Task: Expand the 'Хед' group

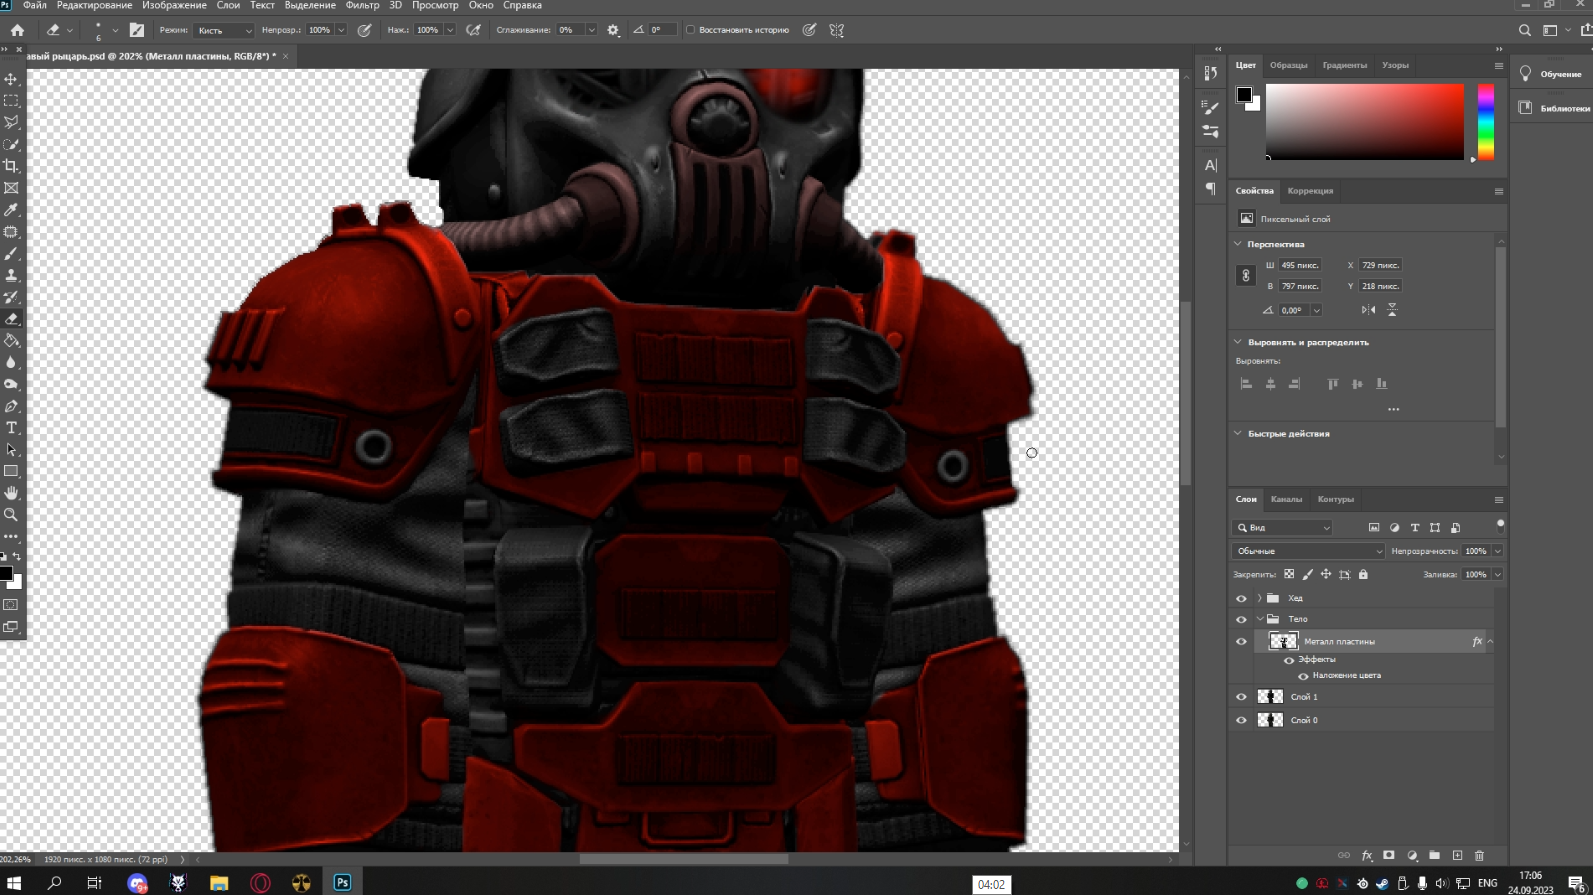Action: pyautogui.click(x=1259, y=598)
